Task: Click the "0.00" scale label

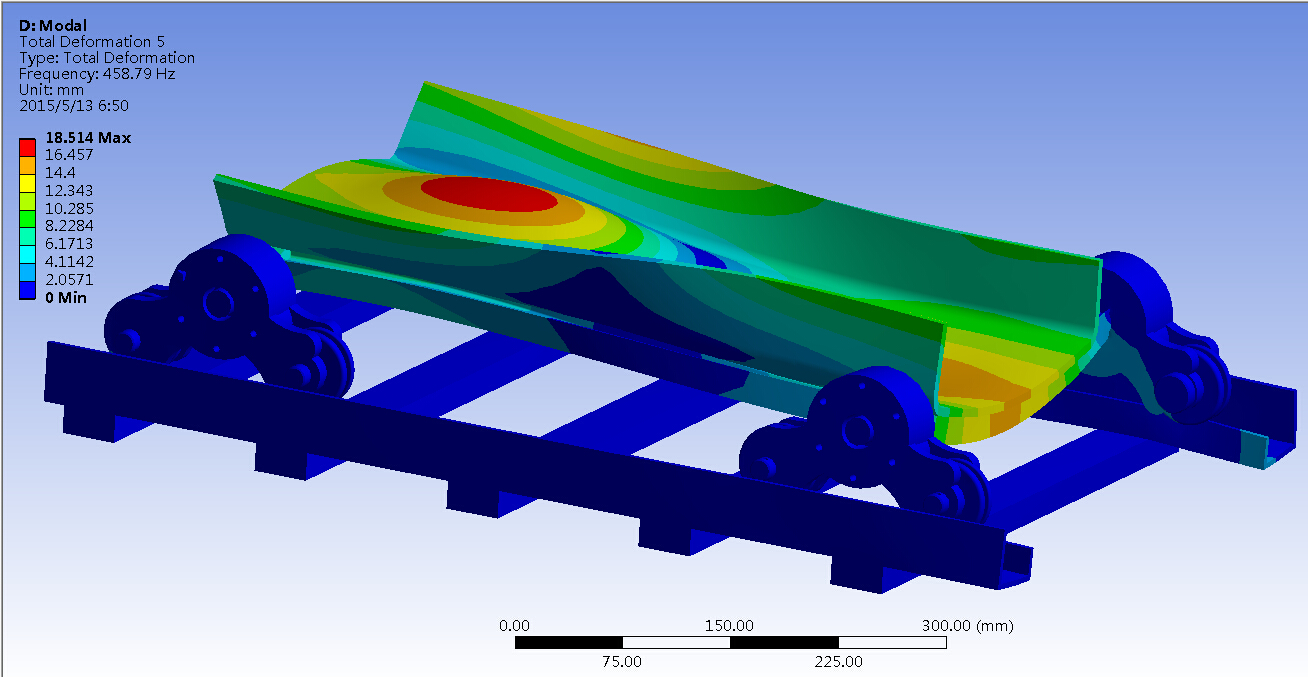Action: click(x=514, y=626)
